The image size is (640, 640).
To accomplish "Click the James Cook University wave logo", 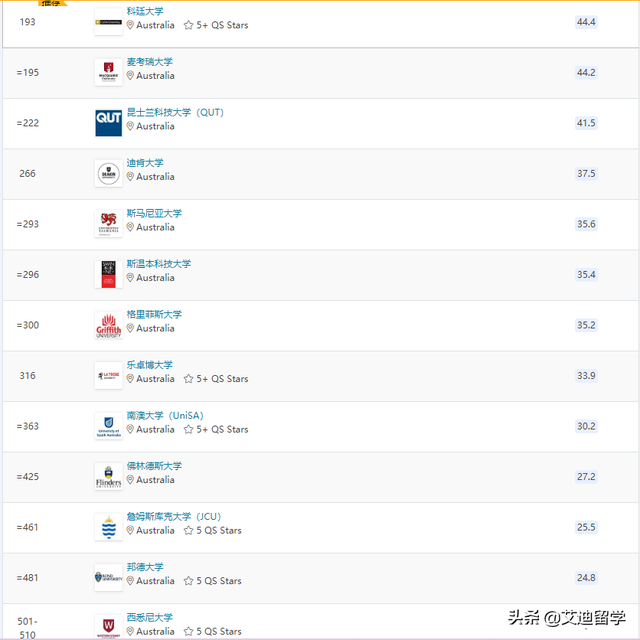I will (109, 527).
